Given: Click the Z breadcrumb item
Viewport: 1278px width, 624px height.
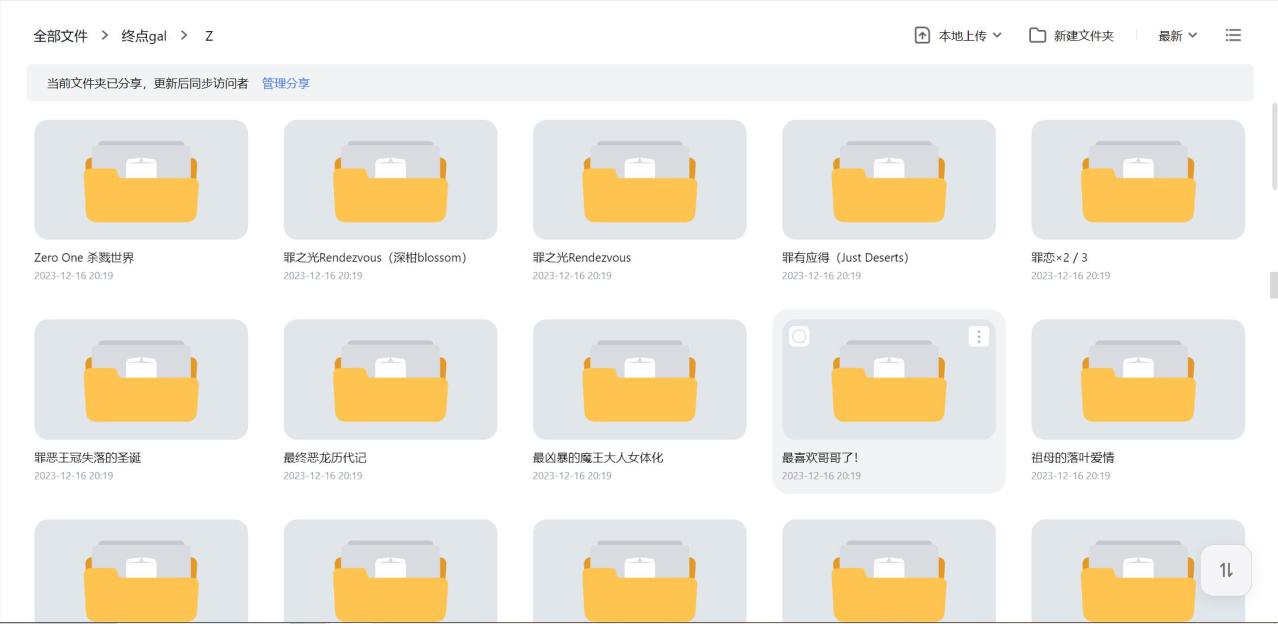Looking at the screenshot, I should click(x=209, y=35).
